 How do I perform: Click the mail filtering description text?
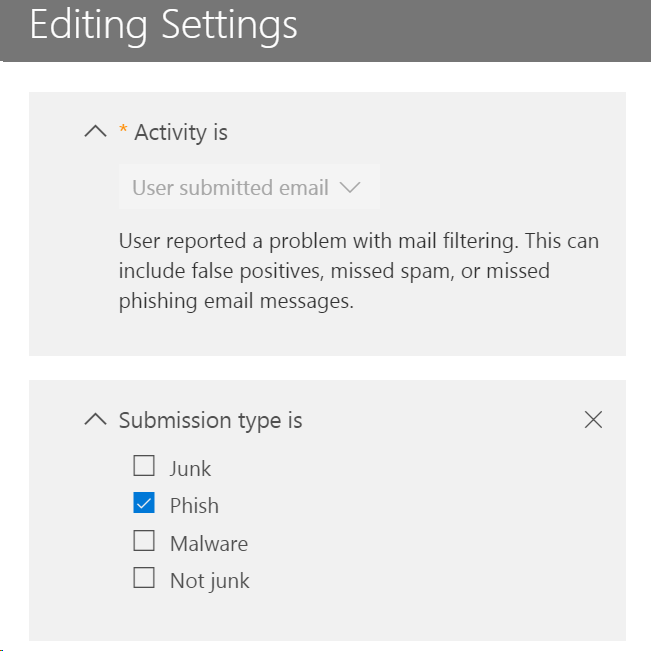[358, 271]
